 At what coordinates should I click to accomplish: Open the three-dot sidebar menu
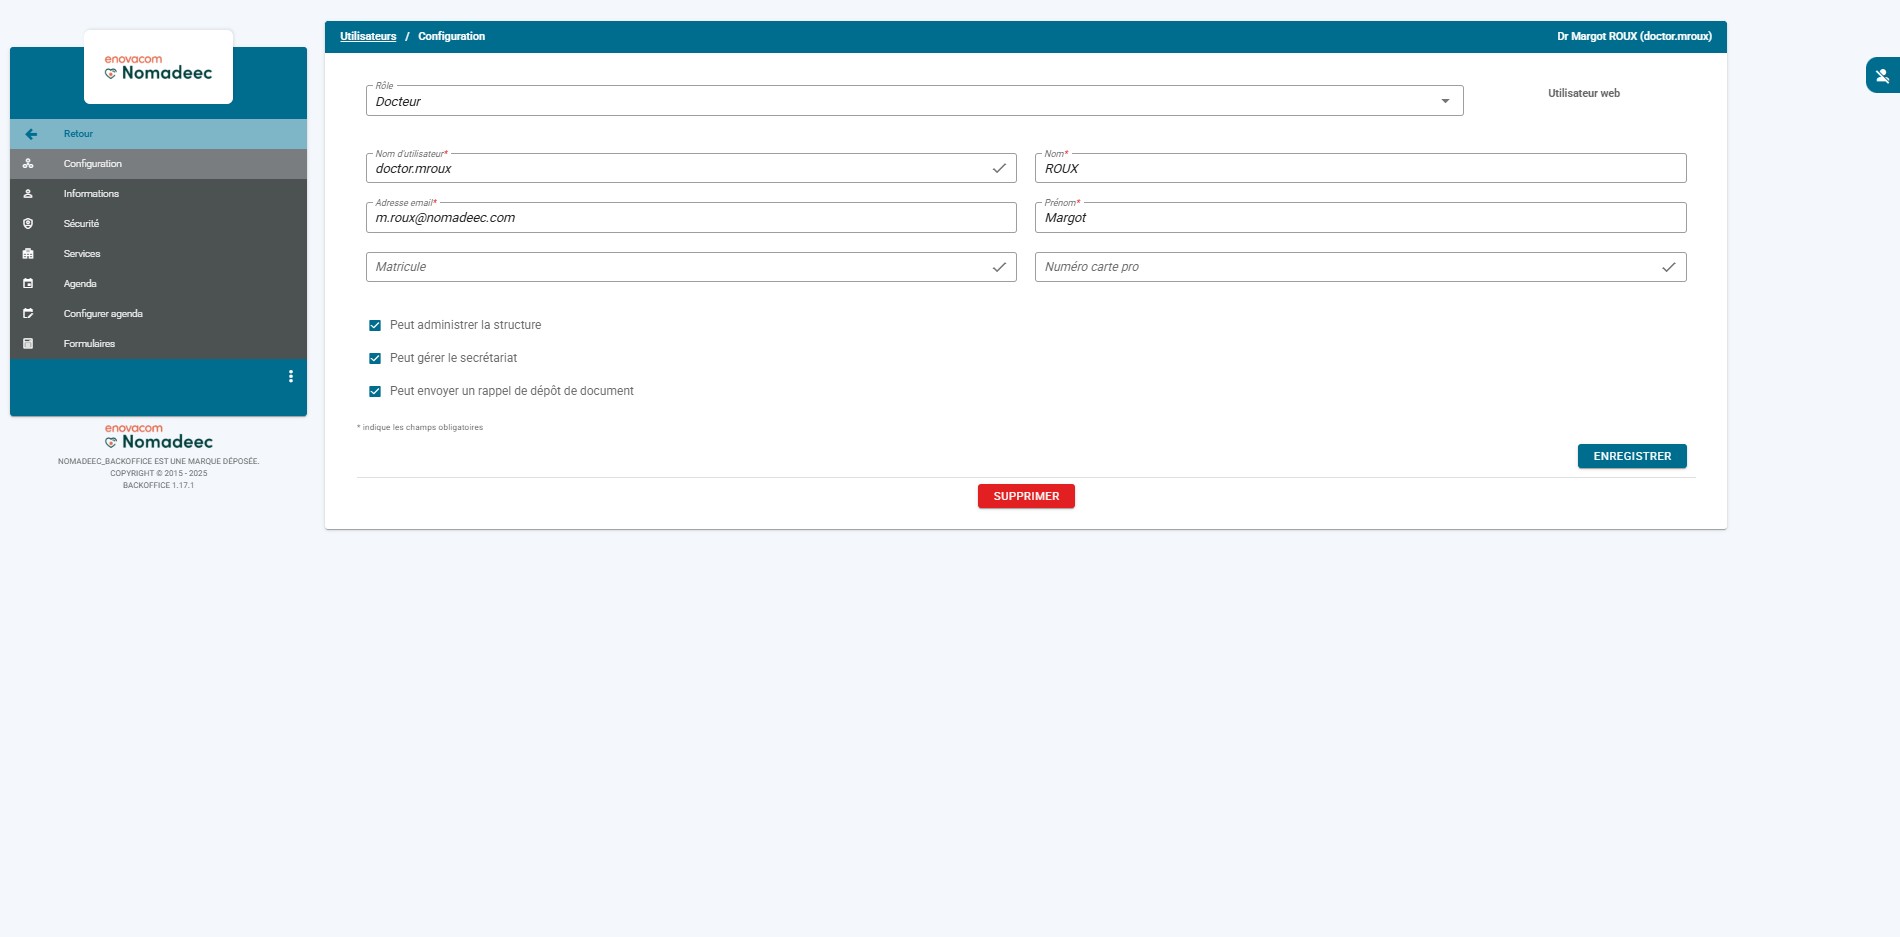point(291,377)
